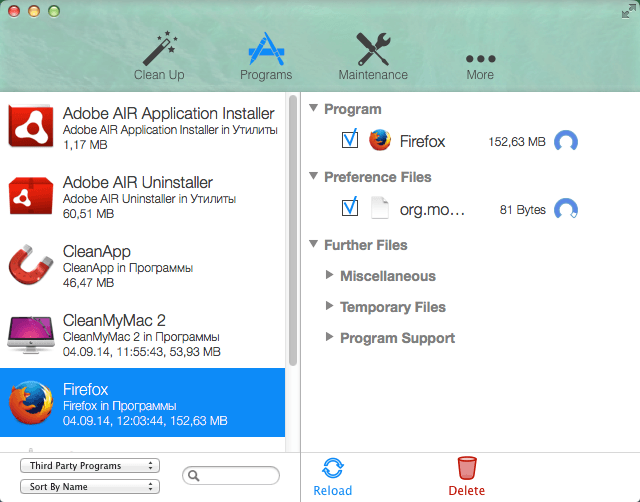Open the Third Party Programs dropdown

[x=90, y=466]
